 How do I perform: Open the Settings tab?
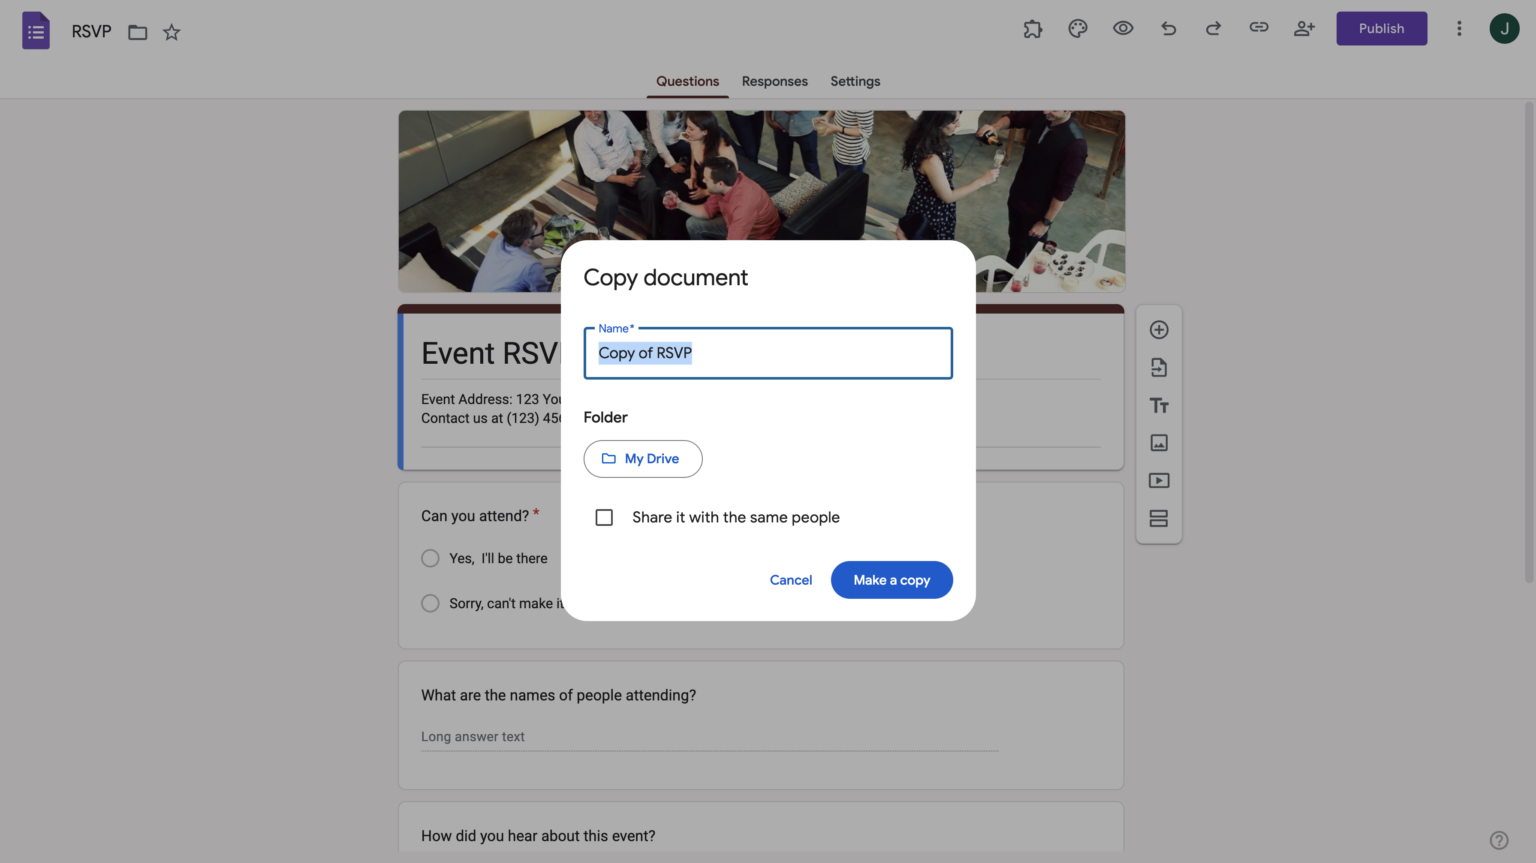(855, 81)
